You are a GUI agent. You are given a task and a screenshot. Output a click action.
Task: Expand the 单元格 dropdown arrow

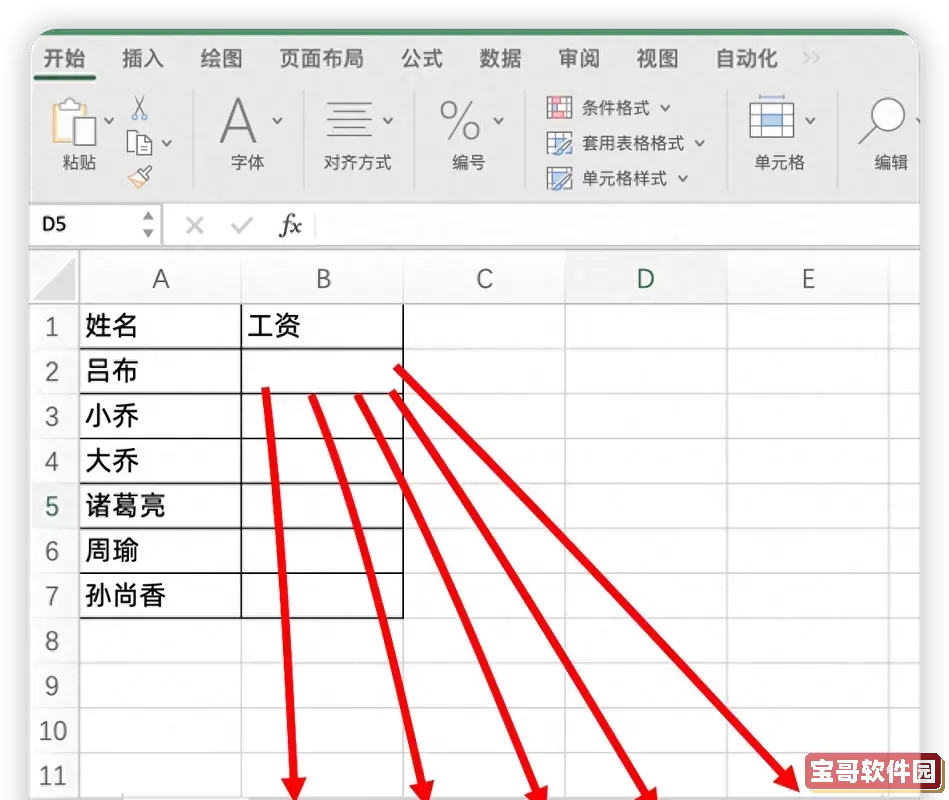pos(810,120)
